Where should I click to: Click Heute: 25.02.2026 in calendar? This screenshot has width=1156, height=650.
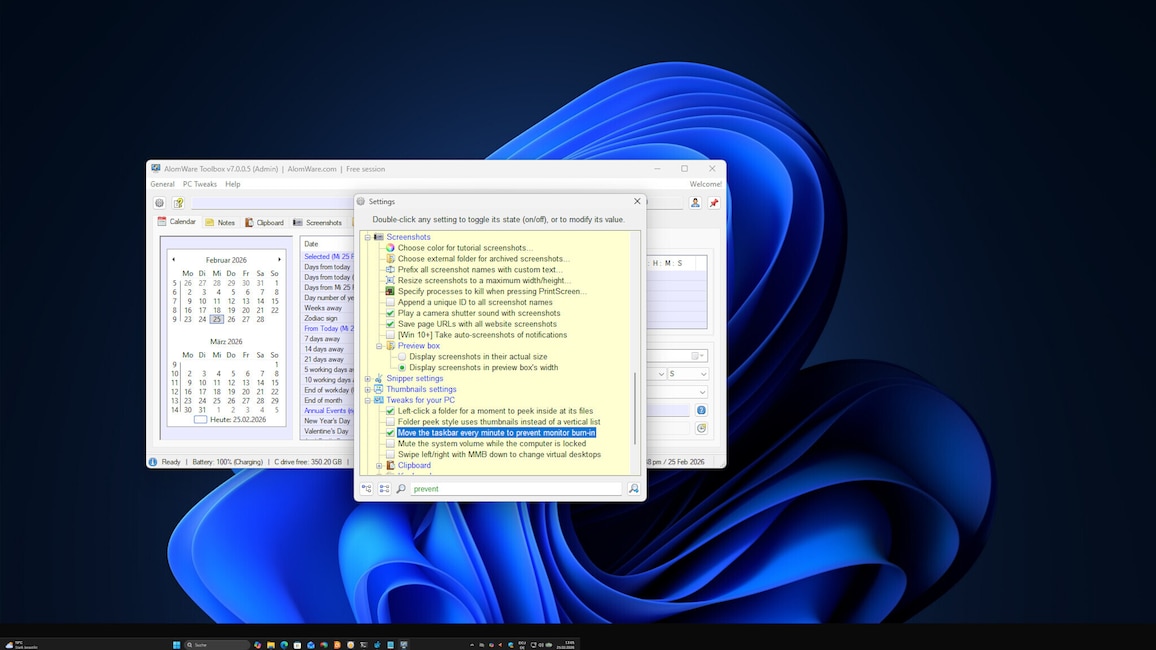230,419
